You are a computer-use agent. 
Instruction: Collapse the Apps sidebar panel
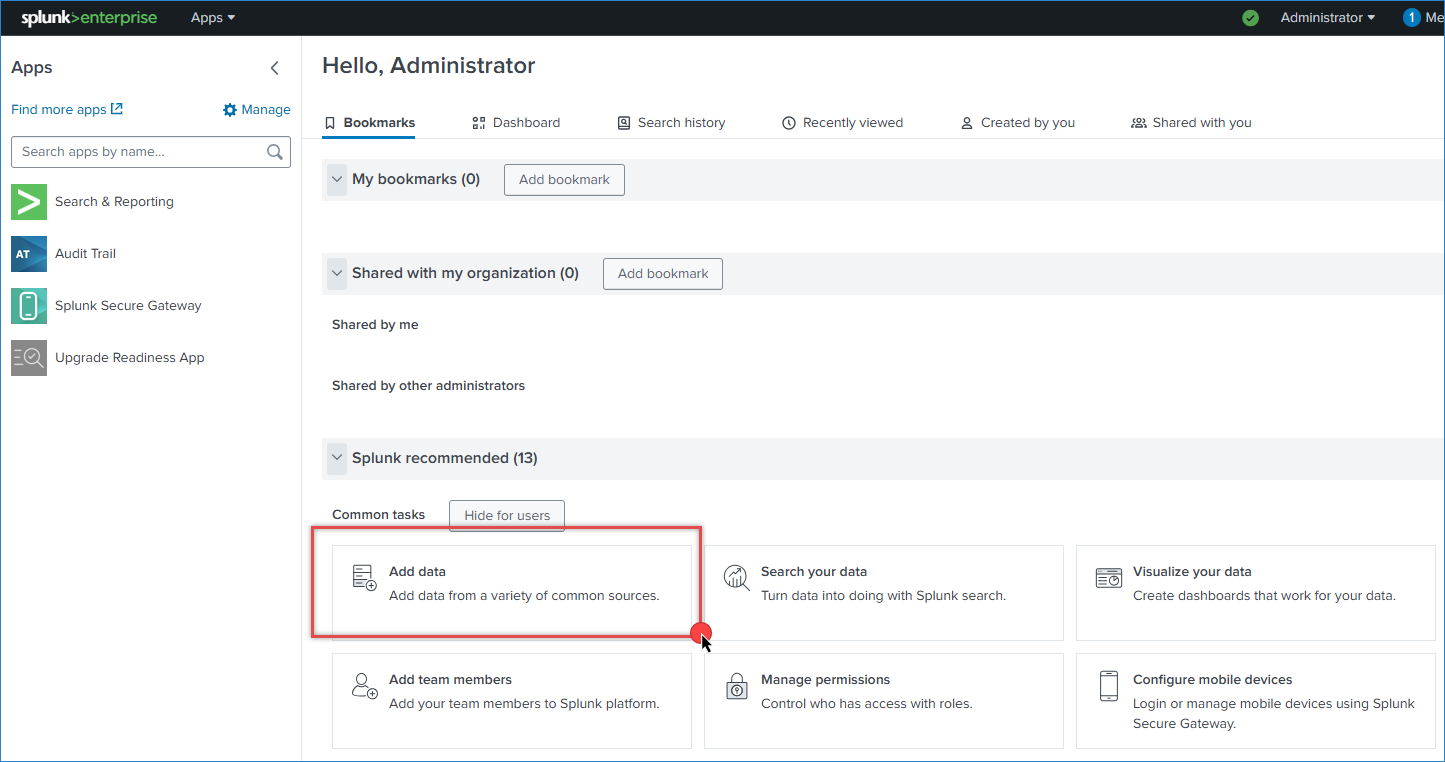click(275, 68)
